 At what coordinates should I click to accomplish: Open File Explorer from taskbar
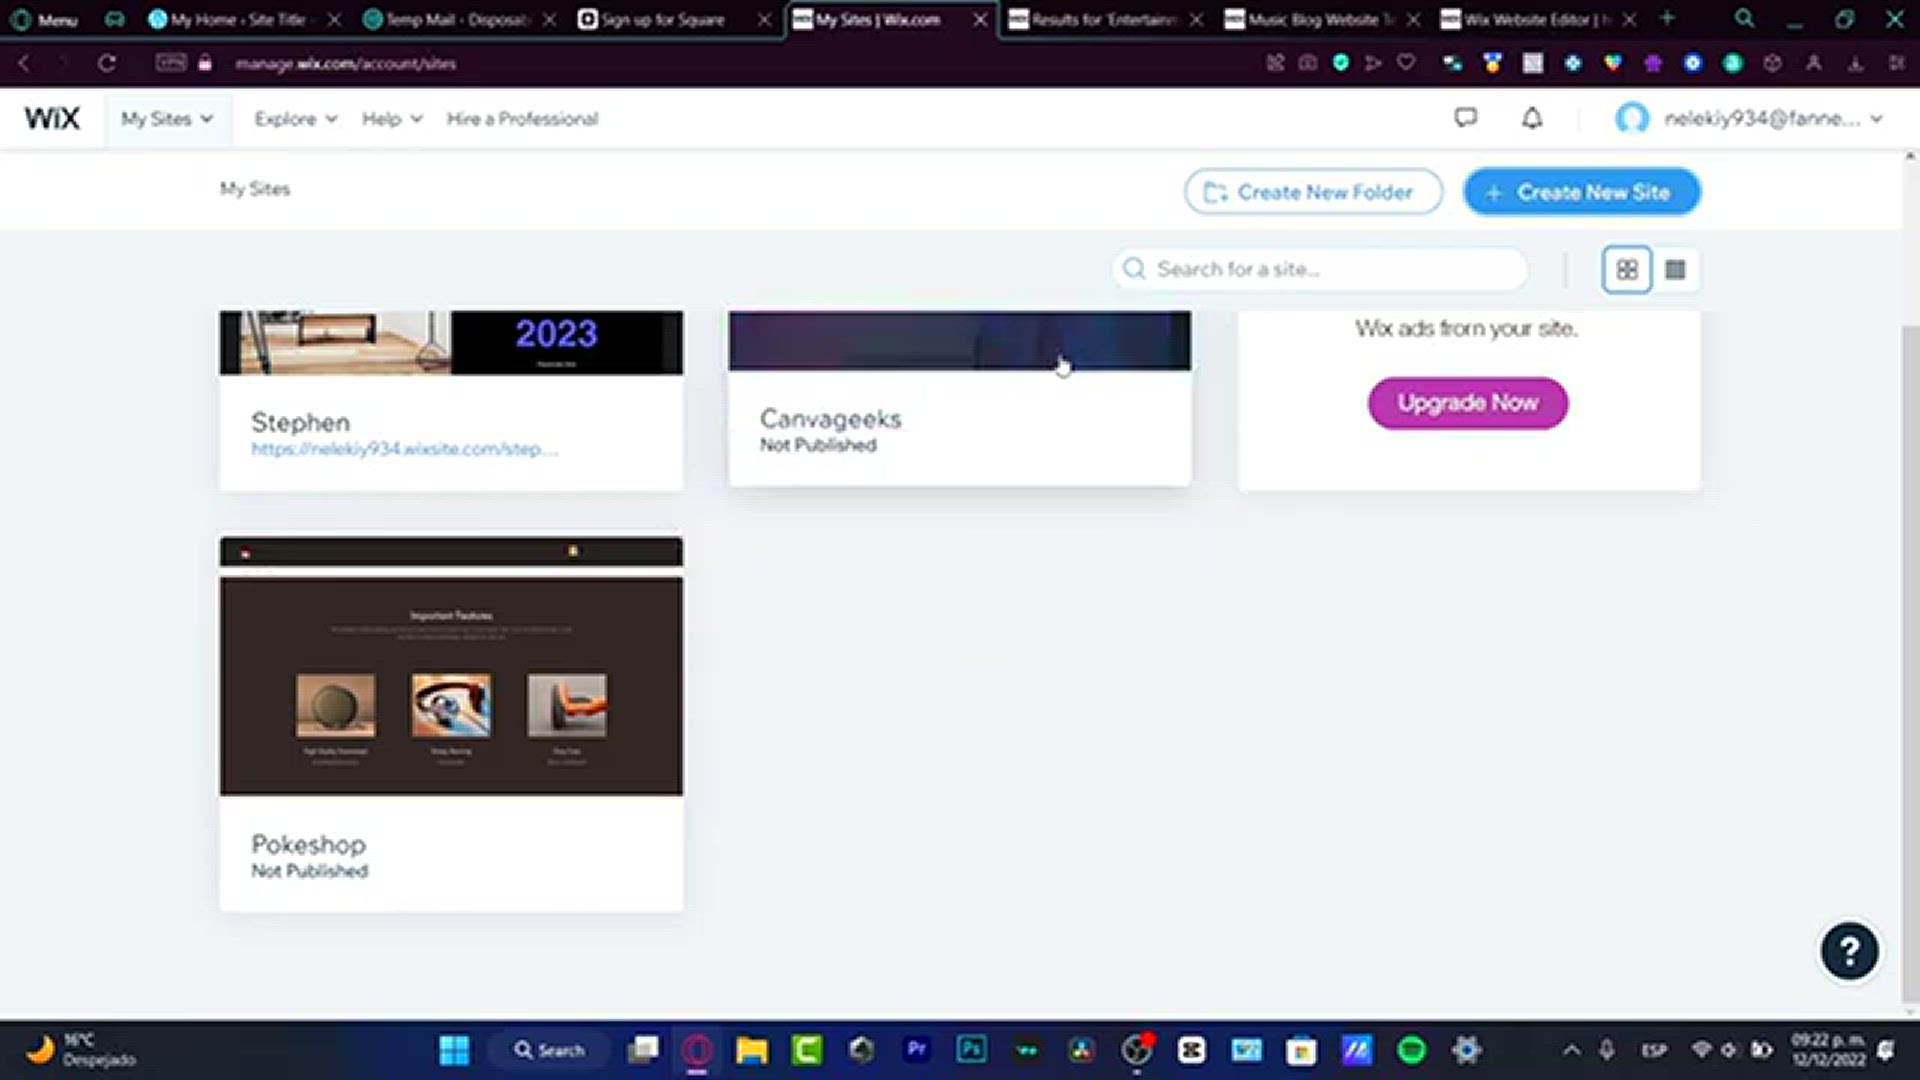coord(752,1050)
